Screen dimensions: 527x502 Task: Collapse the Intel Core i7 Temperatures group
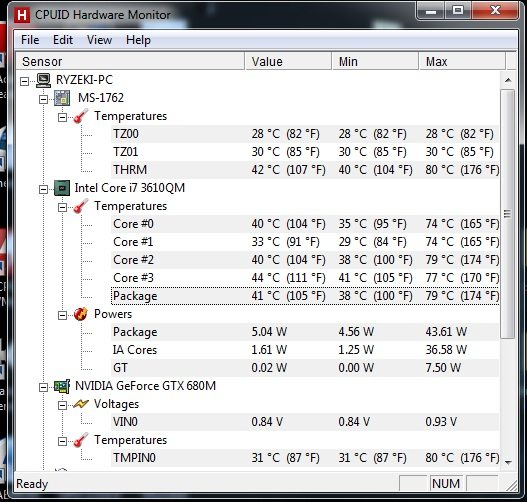pos(62,207)
